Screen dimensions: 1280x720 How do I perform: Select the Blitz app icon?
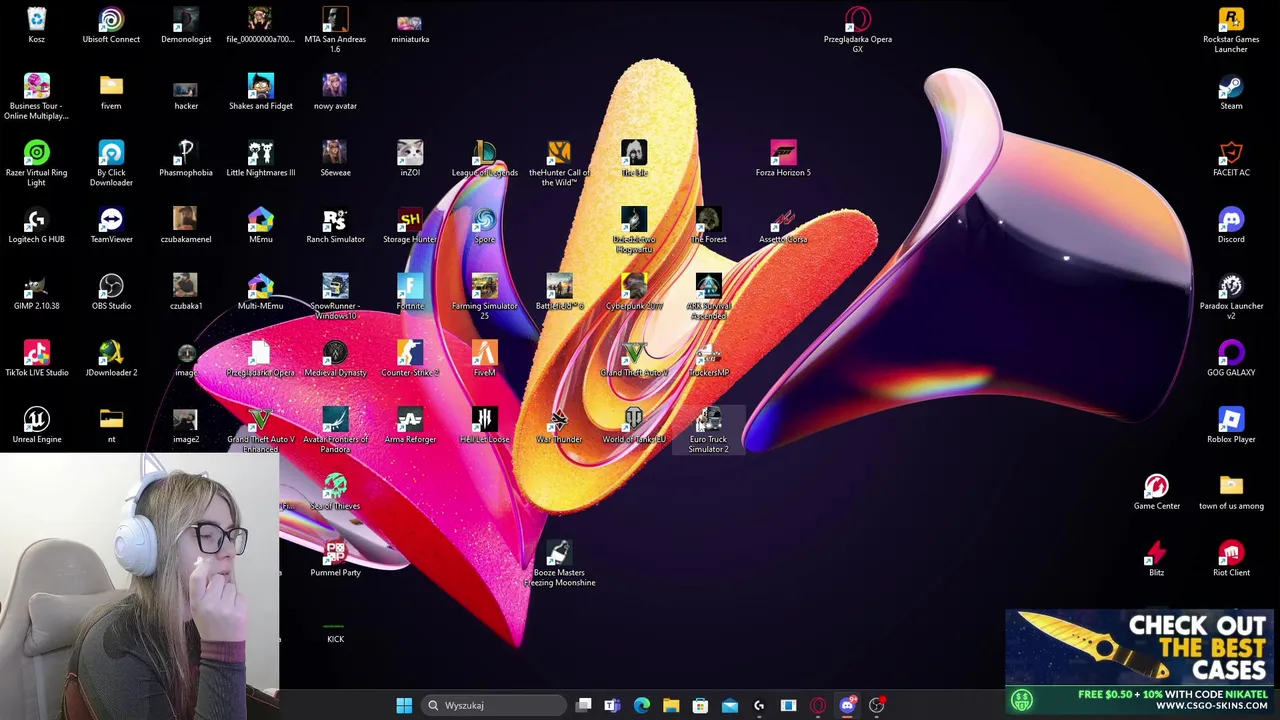pyautogui.click(x=1157, y=560)
